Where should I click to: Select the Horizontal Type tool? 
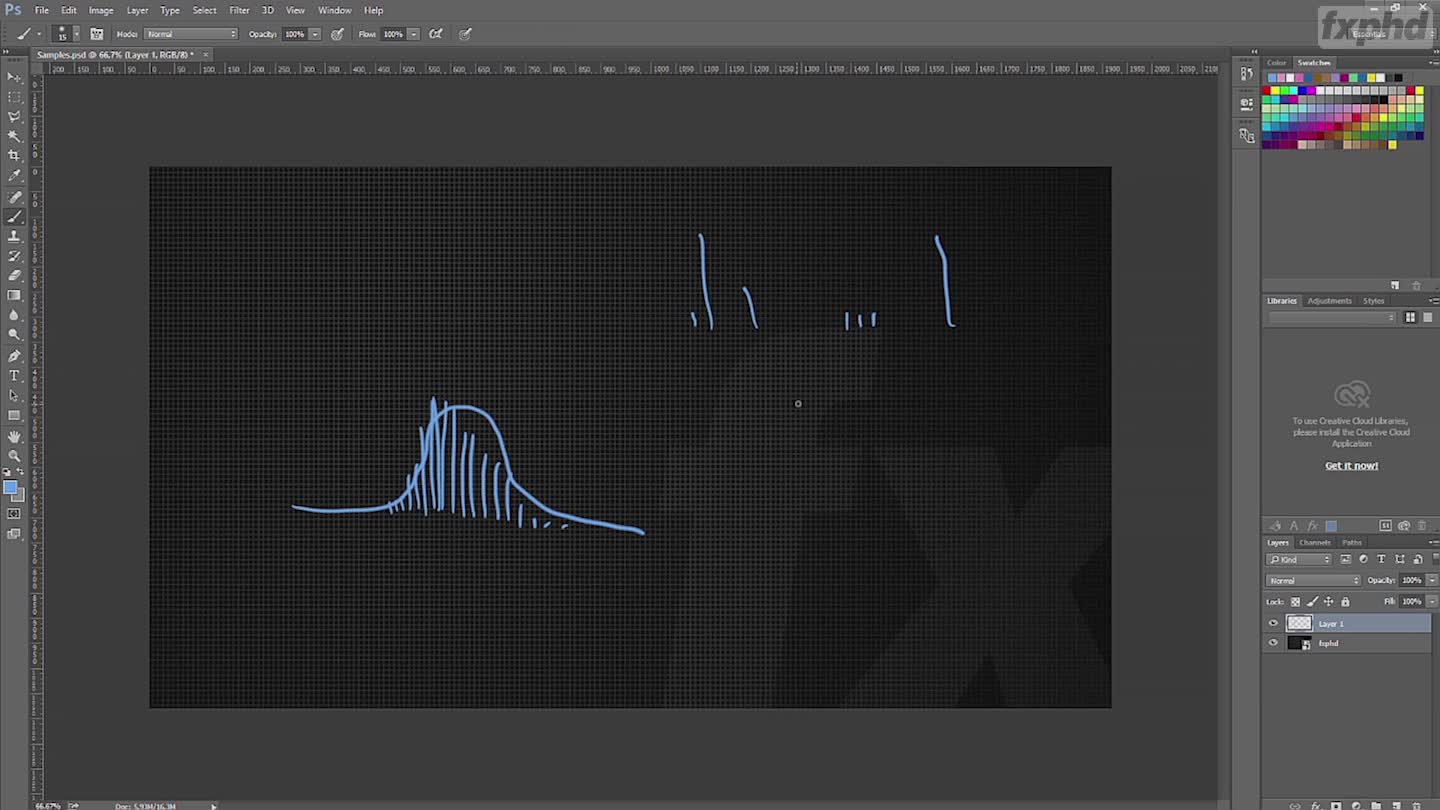[x=14, y=376]
